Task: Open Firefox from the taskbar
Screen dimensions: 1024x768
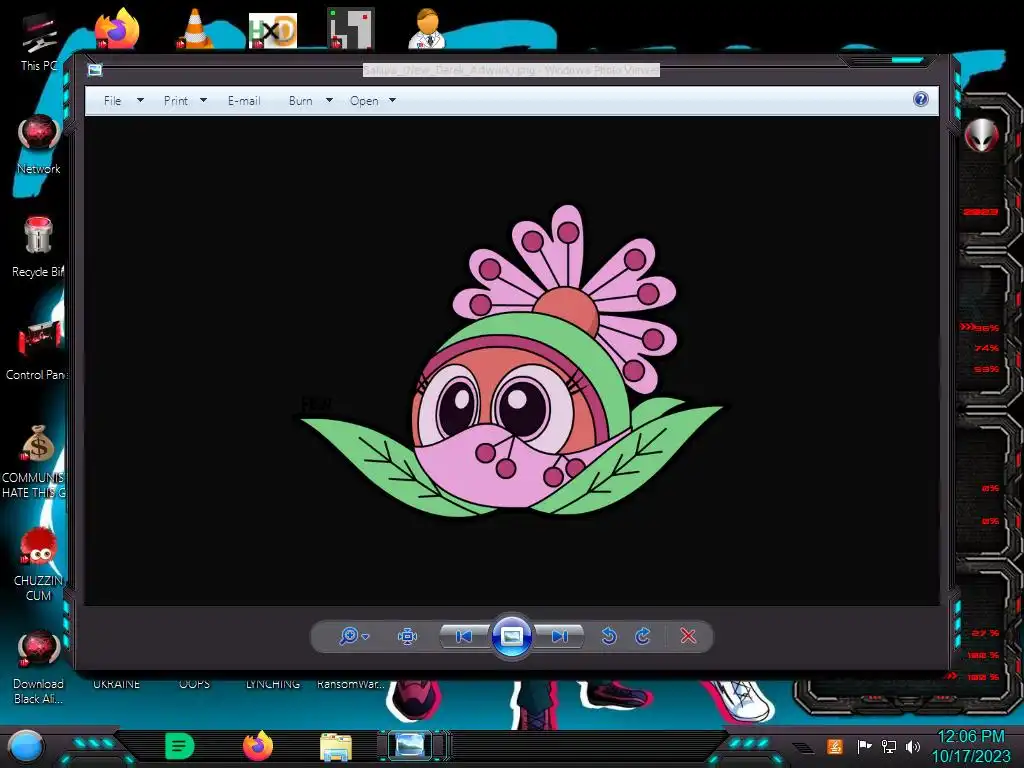Action: pos(258,746)
